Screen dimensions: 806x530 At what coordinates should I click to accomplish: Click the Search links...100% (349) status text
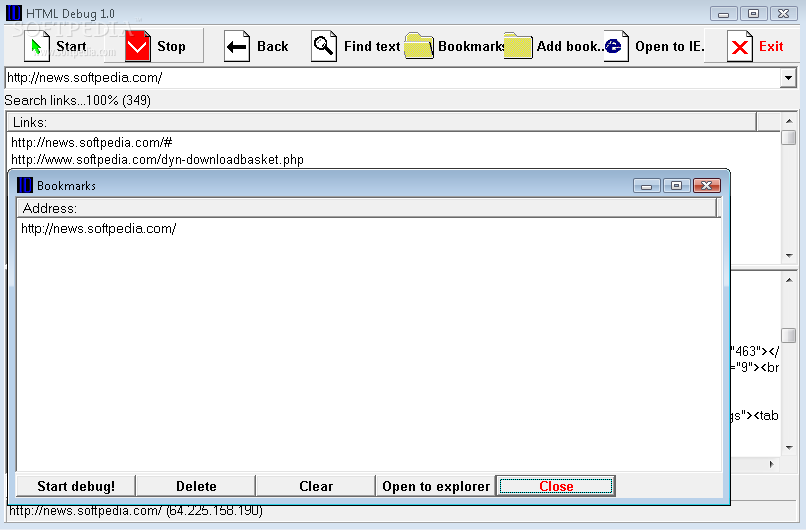coord(78,100)
